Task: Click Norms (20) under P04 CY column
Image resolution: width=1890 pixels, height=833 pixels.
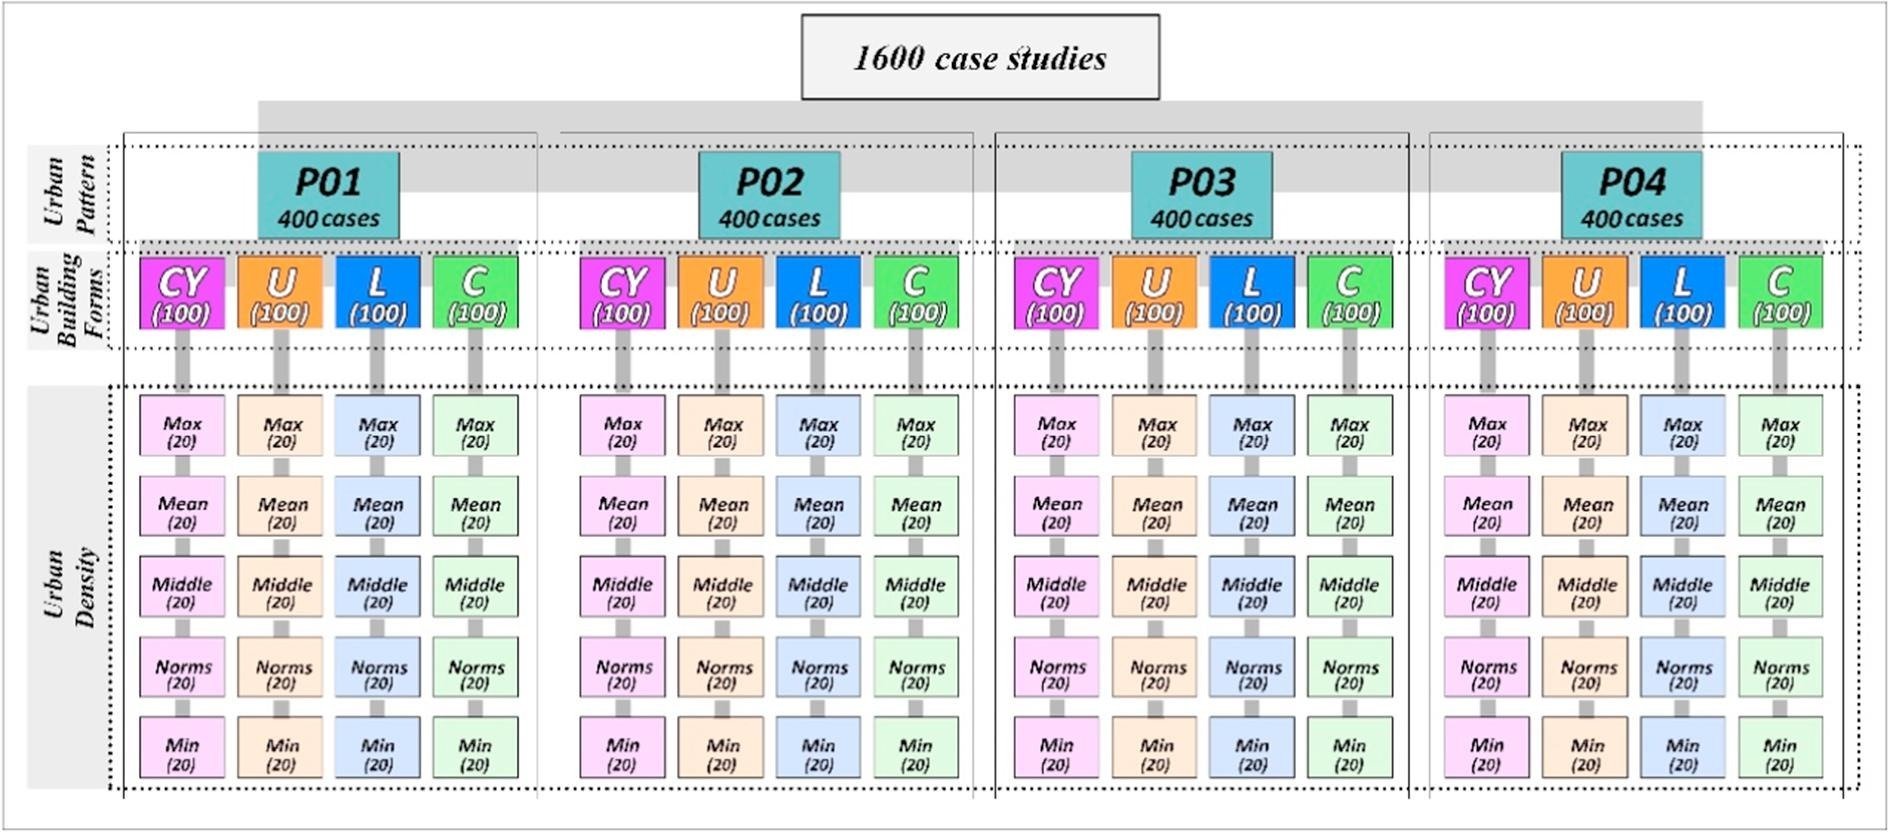Action: [1486, 667]
